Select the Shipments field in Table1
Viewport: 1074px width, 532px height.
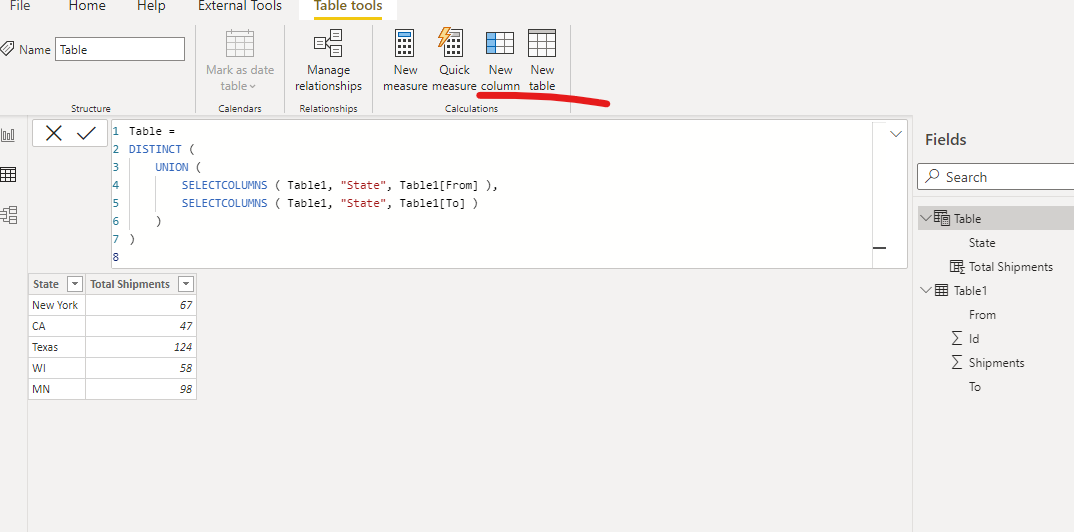[996, 362]
